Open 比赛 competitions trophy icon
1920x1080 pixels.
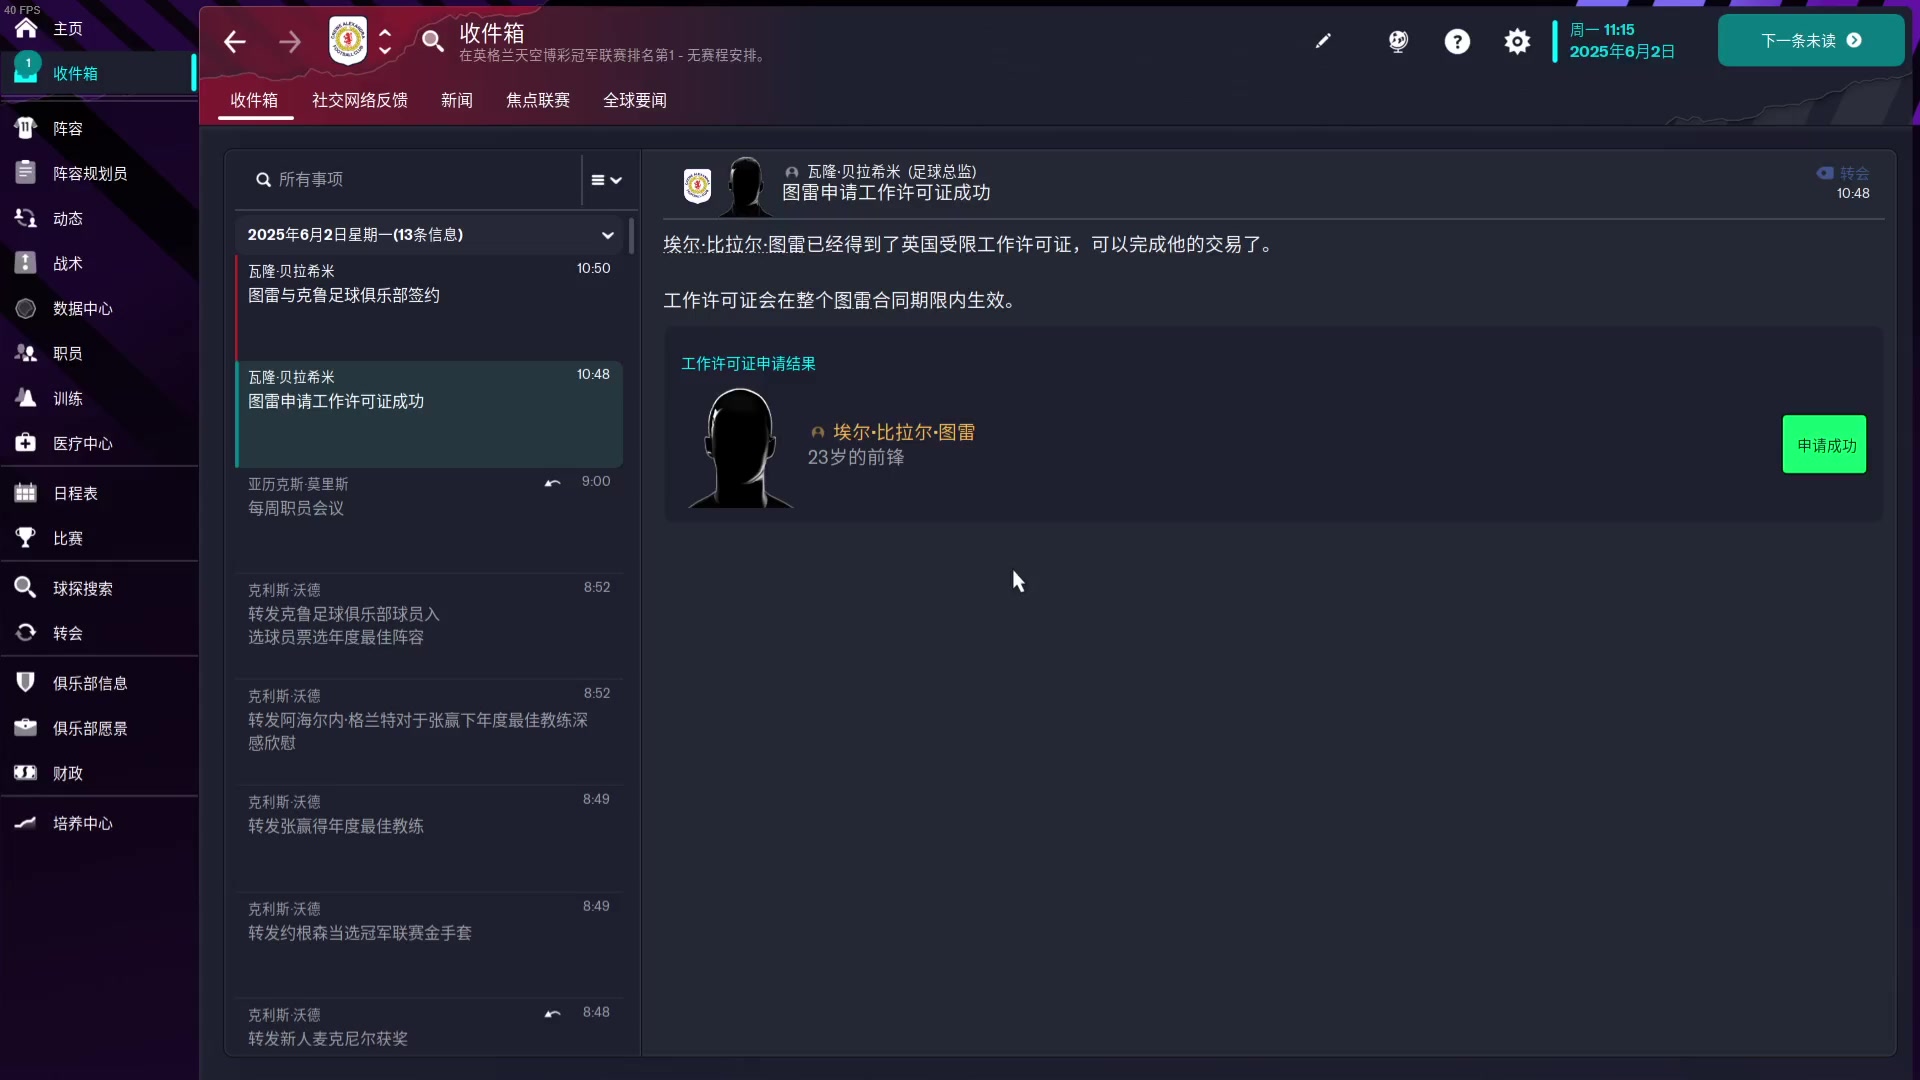pos(26,538)
